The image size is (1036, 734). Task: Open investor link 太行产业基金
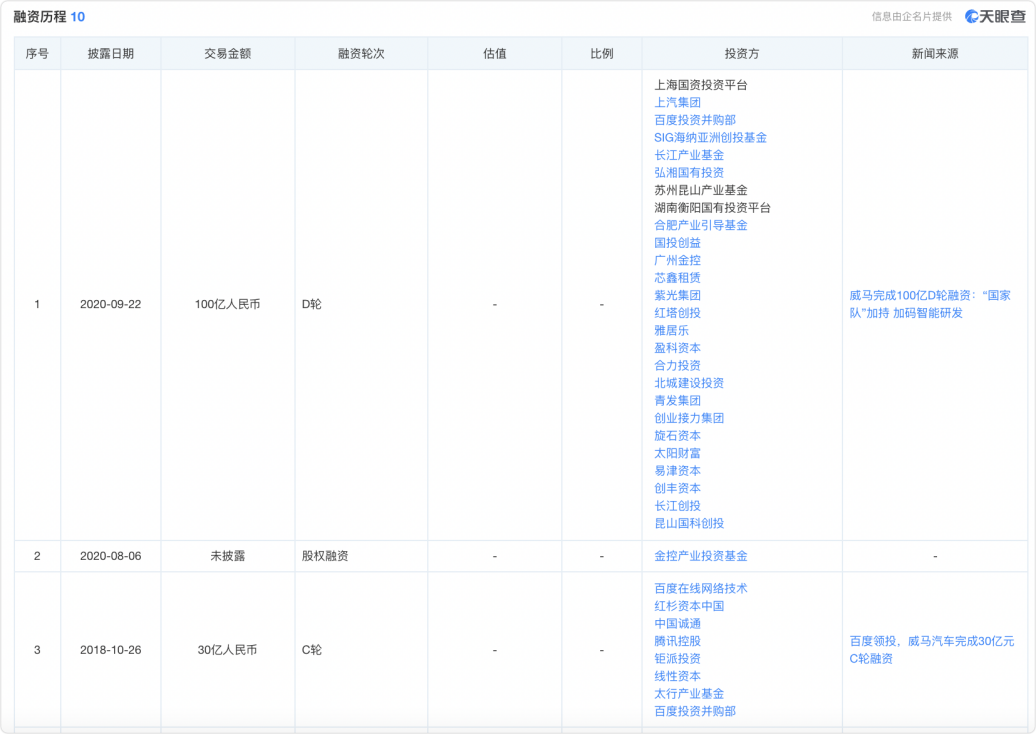coord(689,693)
